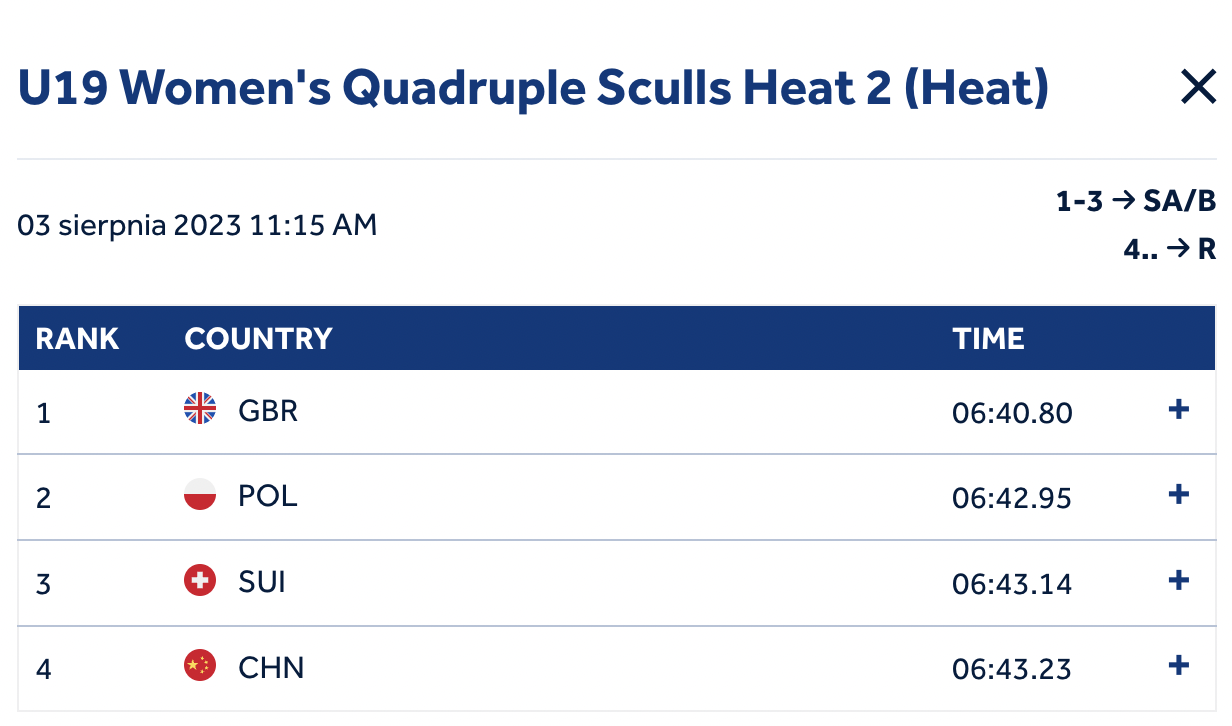
Task: Click the CHN time 06:43.23
Action: [x=1012, y=668]
